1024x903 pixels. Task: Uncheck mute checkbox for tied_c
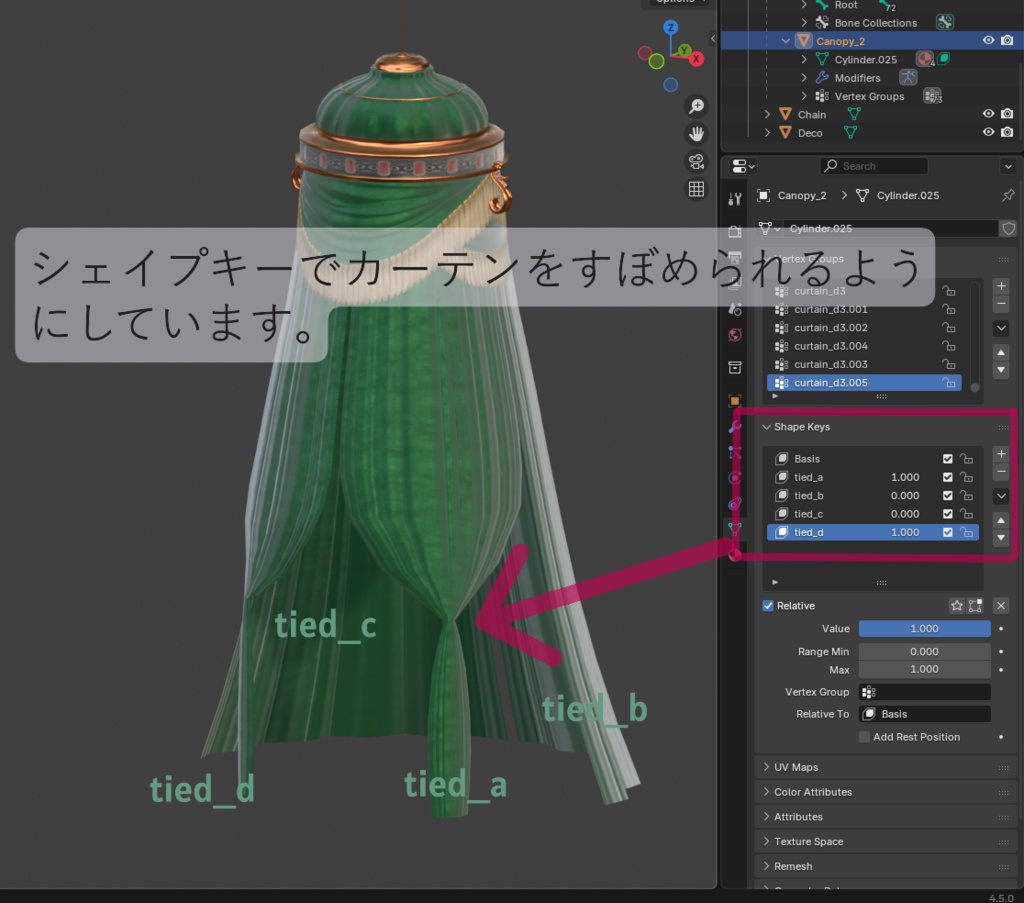(948, 514)
